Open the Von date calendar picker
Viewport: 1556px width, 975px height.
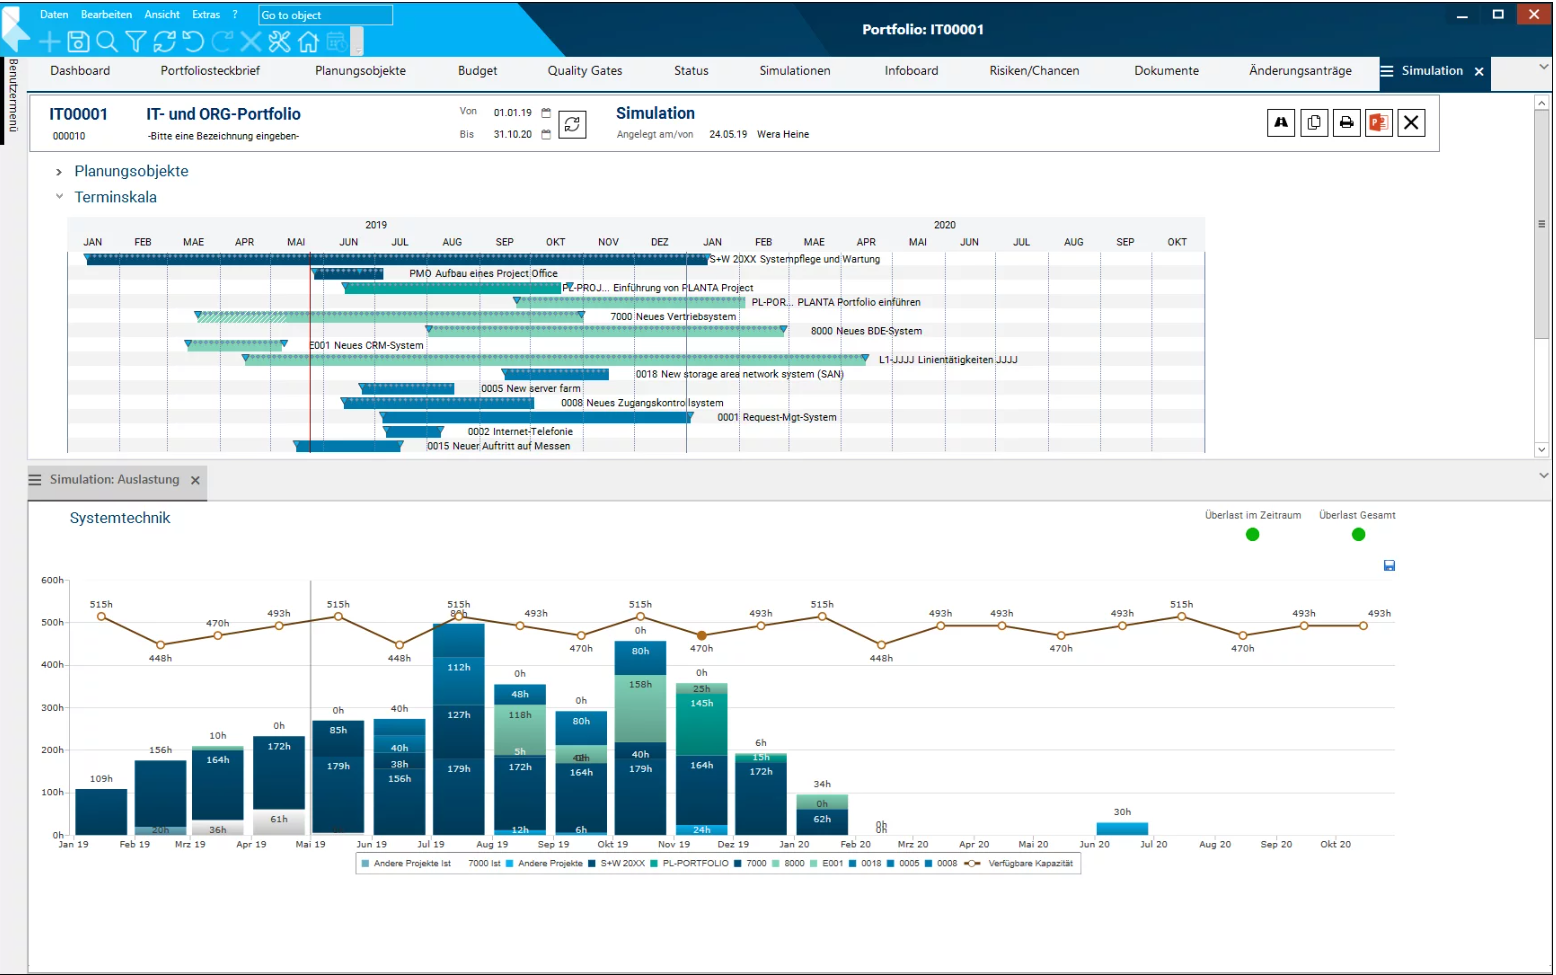pos(546,113)
